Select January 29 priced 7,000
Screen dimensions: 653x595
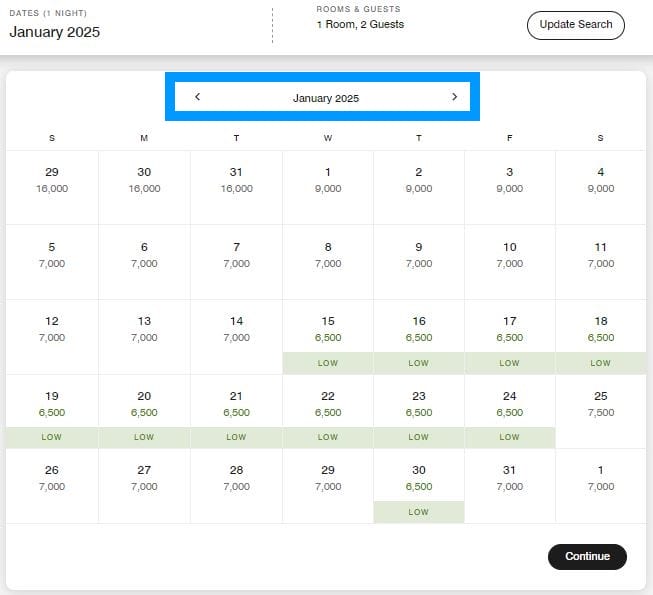point(328,486)
